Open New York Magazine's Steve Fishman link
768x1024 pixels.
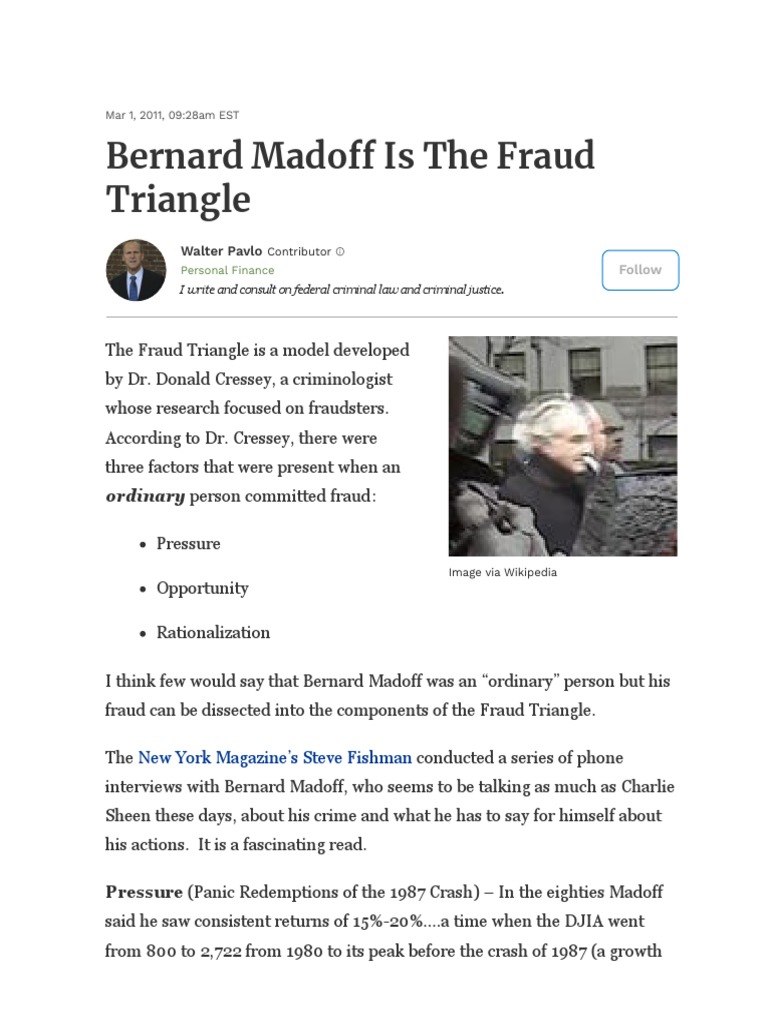click(274, 758)
